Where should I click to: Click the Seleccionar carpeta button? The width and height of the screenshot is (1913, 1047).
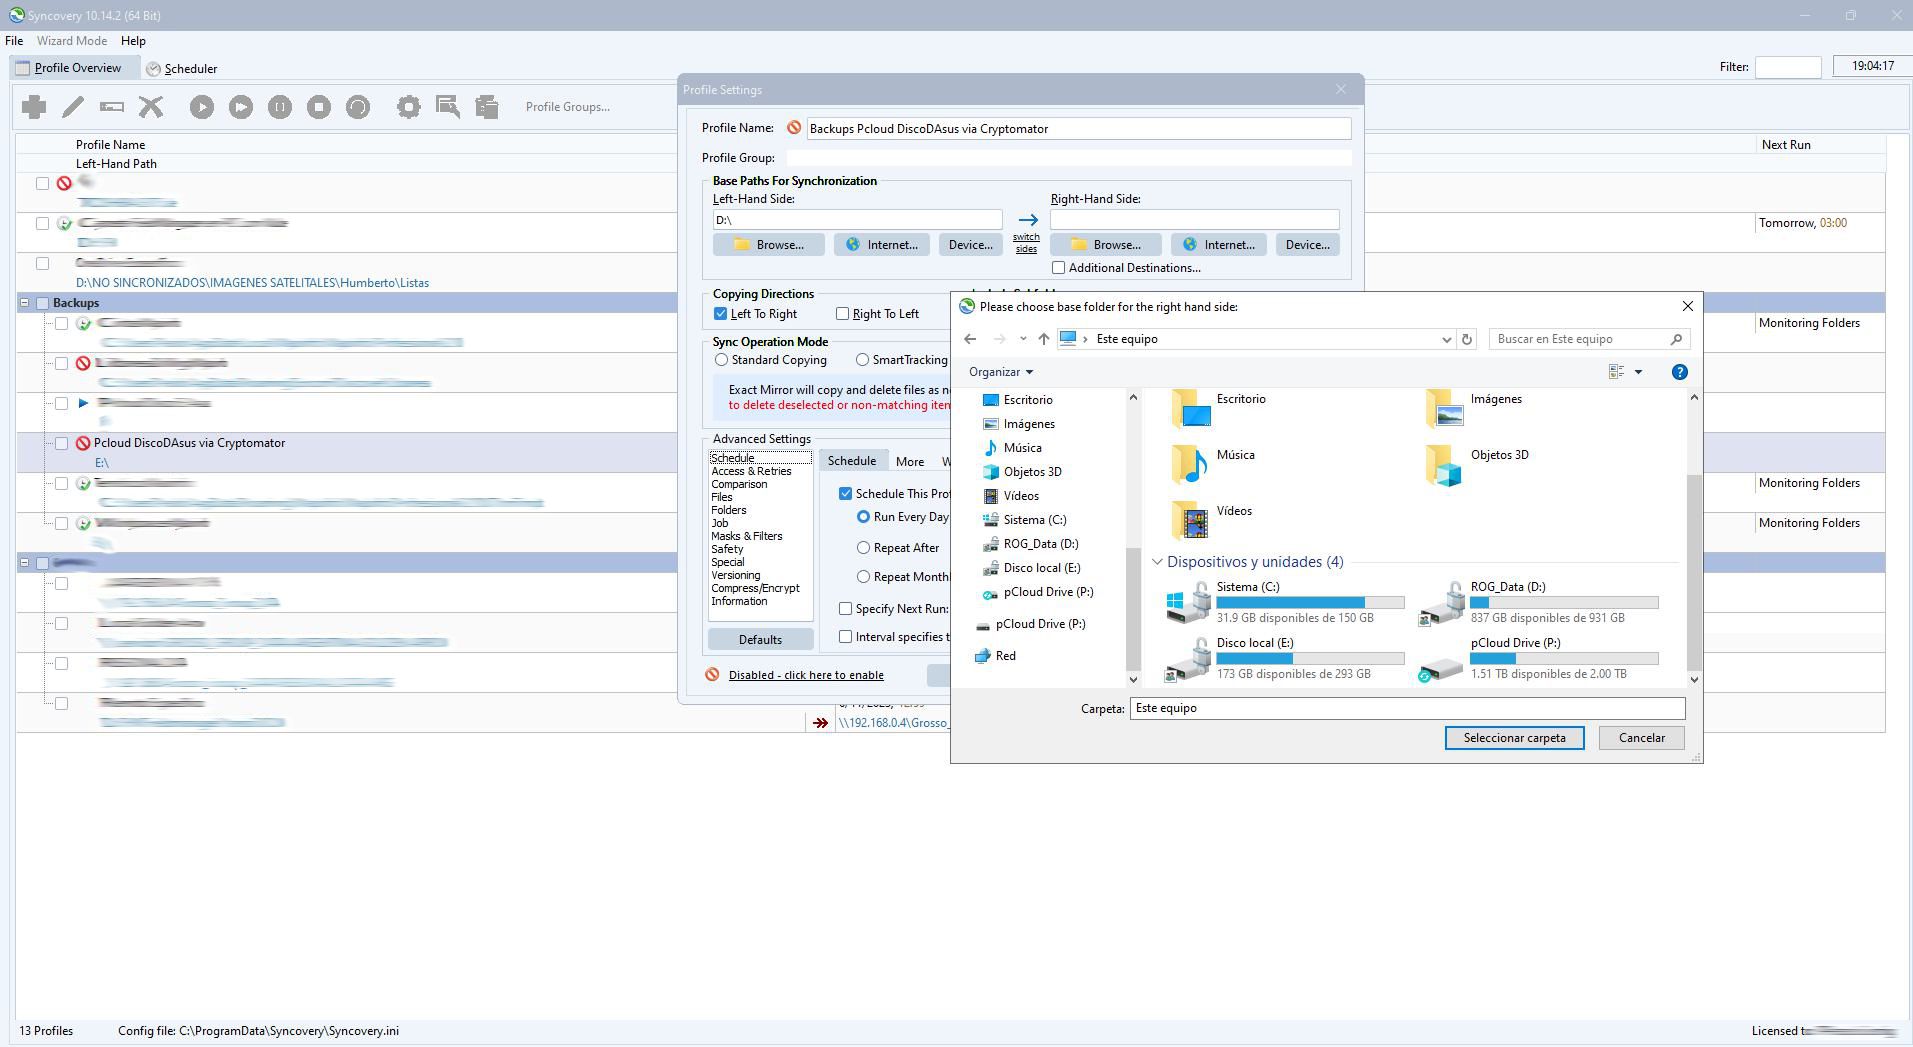point(1514,738)
